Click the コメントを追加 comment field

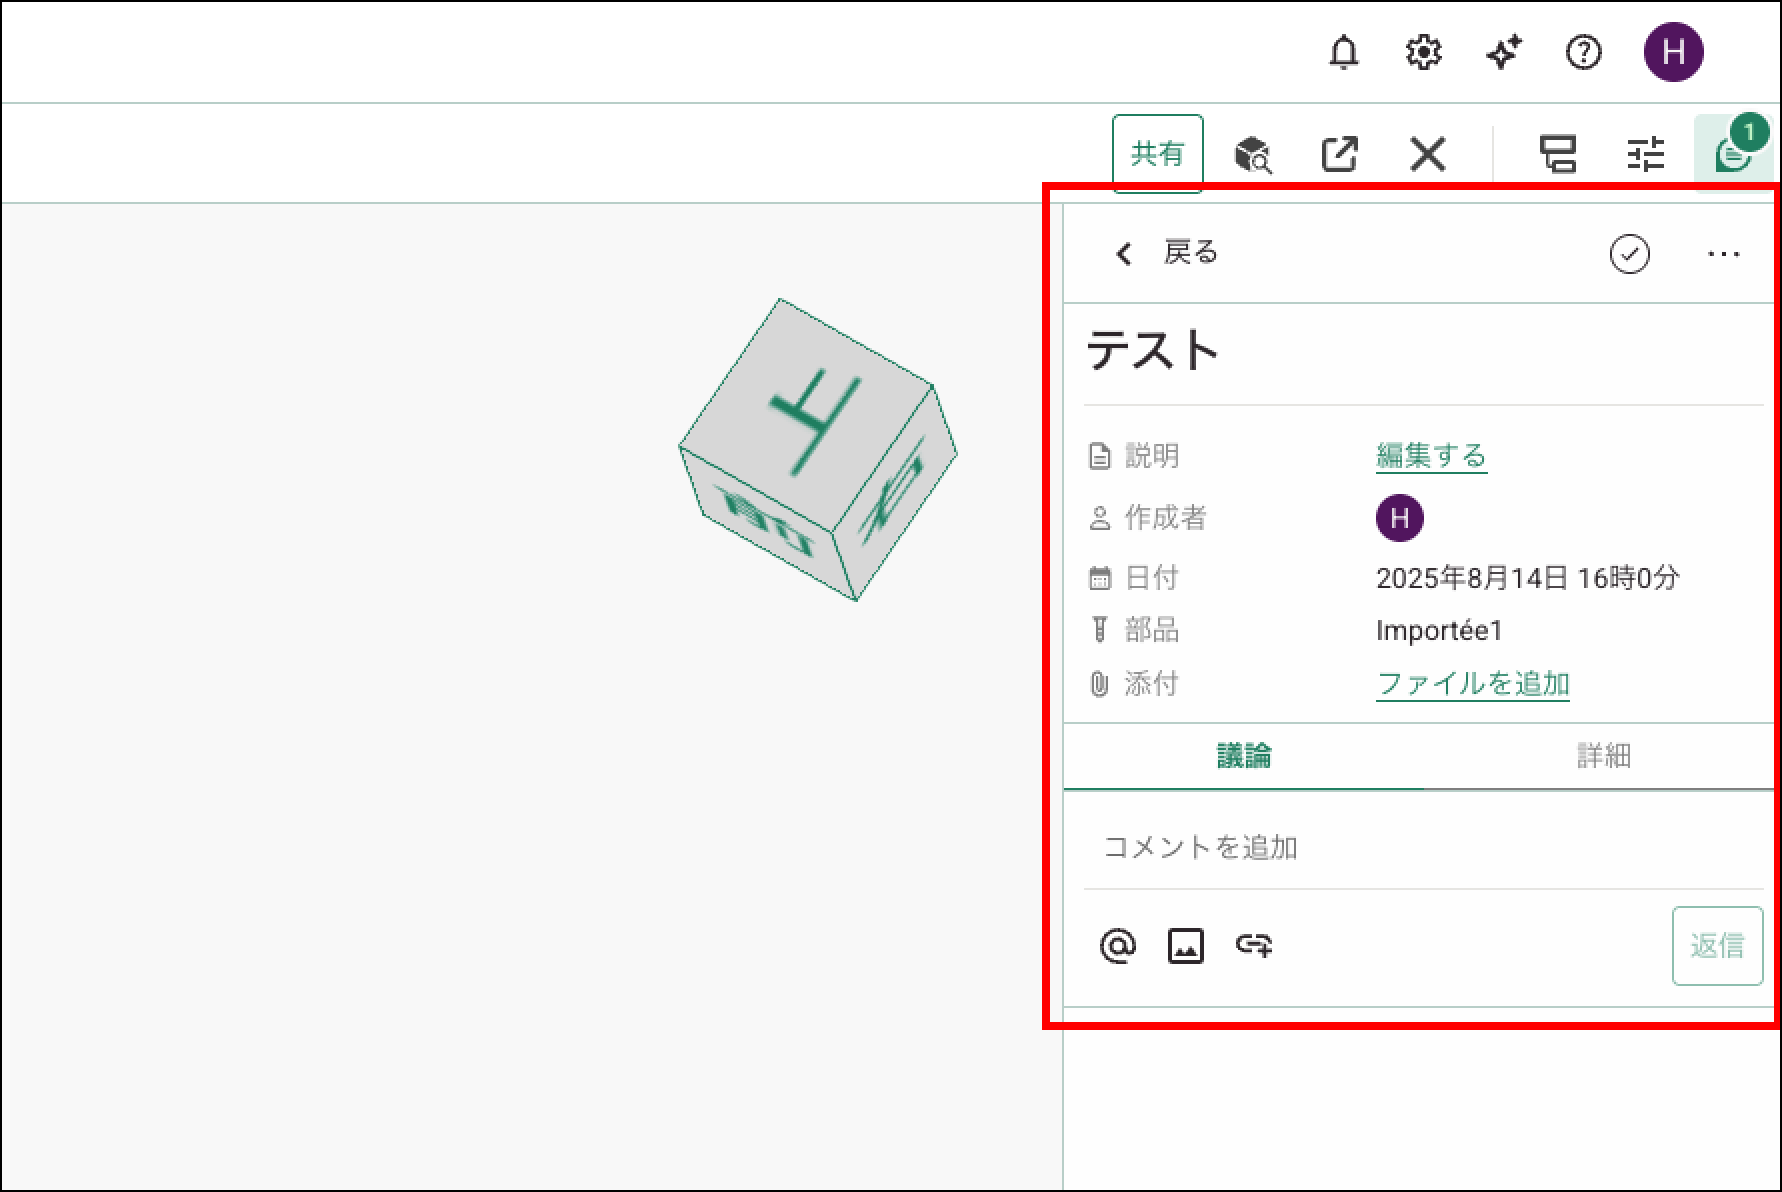(x=1420, y=848)
